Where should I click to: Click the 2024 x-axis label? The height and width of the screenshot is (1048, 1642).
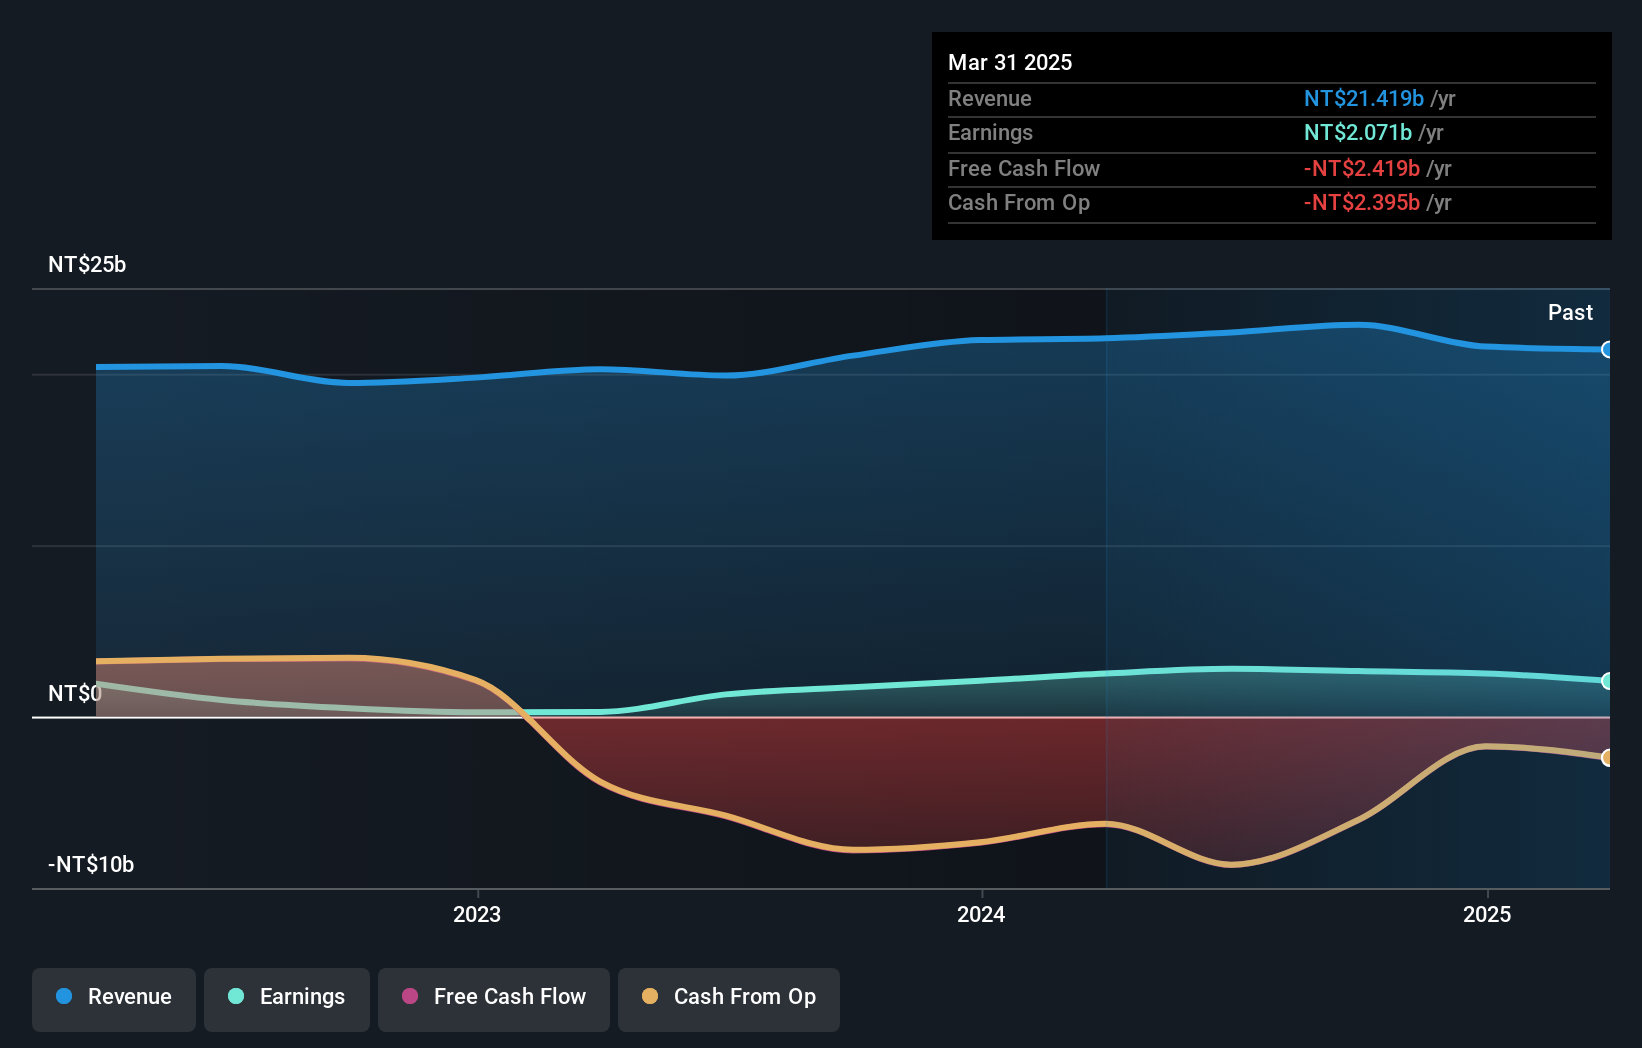click(x=981, y=914)
